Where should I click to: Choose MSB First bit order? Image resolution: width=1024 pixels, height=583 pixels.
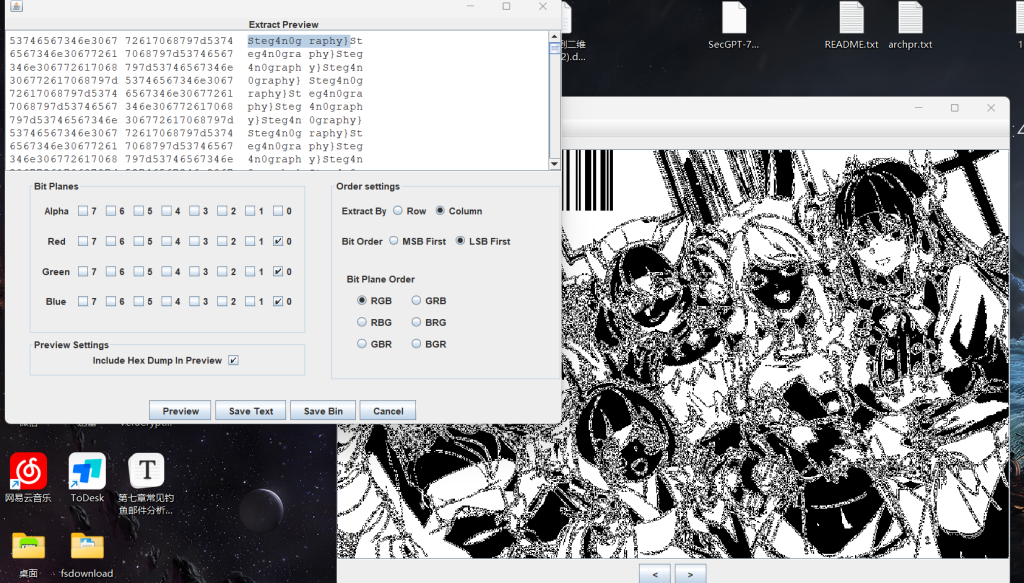(394, 241)
